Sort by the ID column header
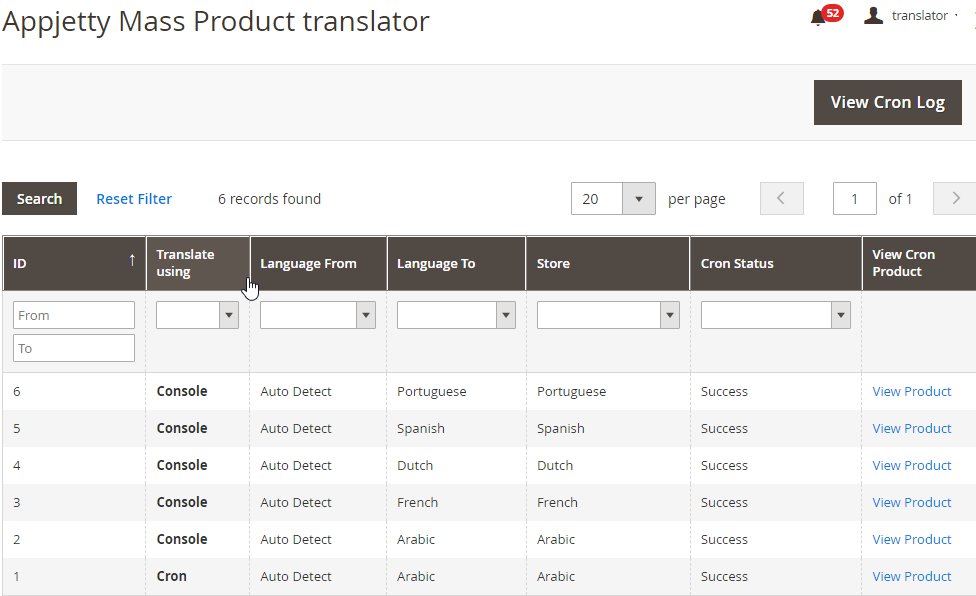The height and width of the screenshot is (596, 976). click(x=74, y=263)
